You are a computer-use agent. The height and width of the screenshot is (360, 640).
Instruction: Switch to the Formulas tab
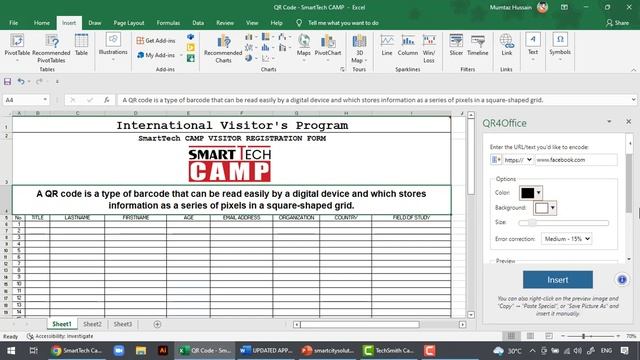click(168, 23)
